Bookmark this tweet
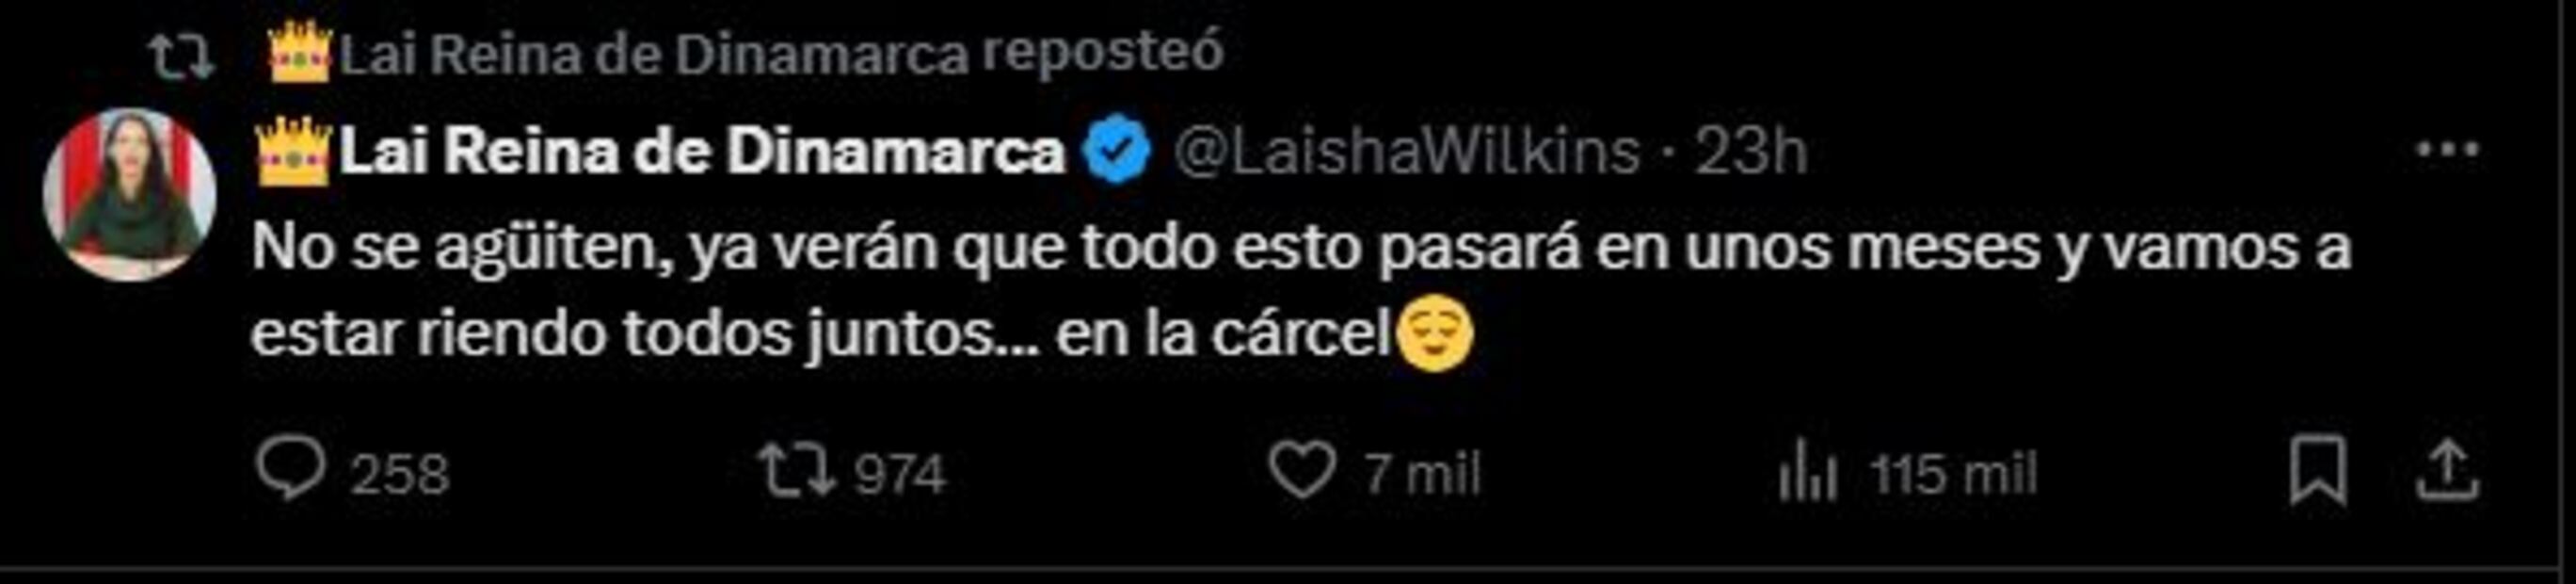This screenshot has width=2576, height=584. point(2318,470)
